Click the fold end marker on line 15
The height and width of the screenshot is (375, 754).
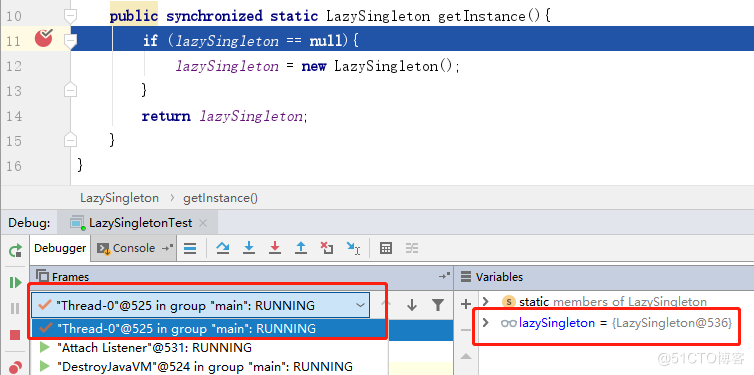[x=70, y=139]
